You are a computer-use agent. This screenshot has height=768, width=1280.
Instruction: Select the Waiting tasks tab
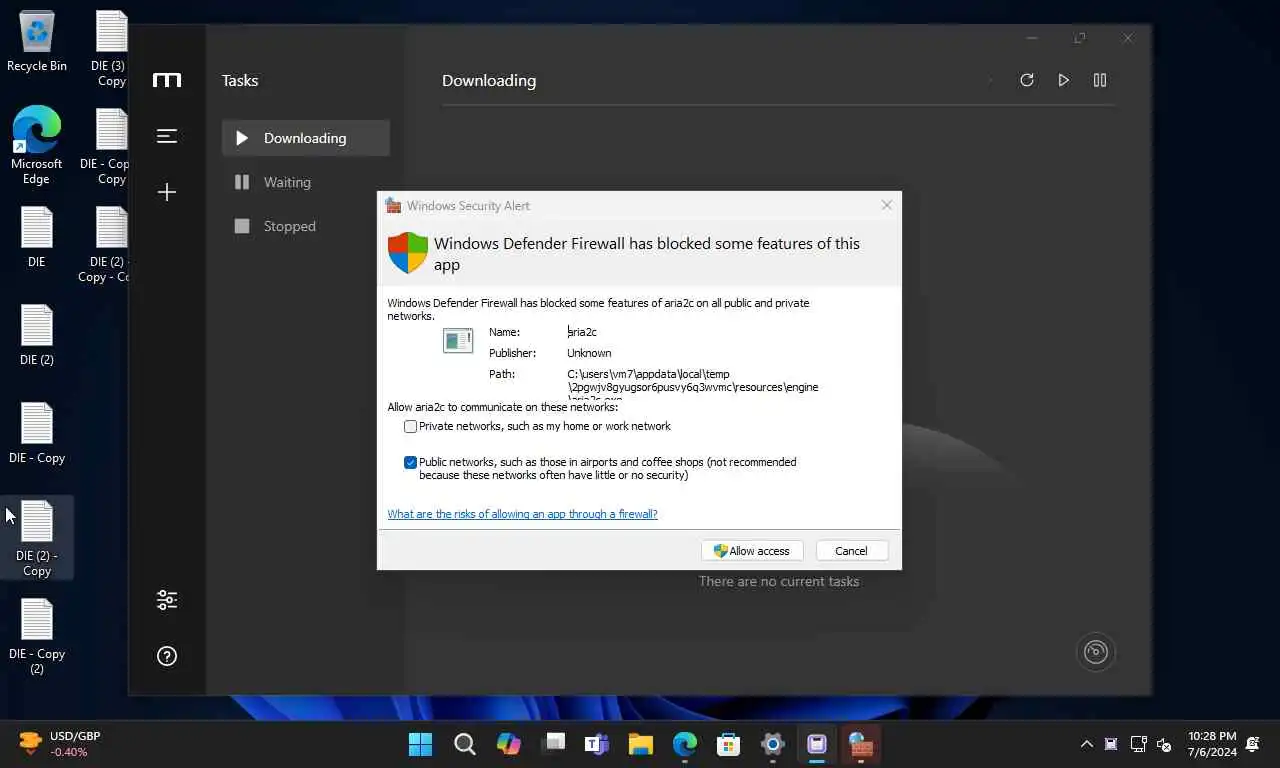(306, 182)
